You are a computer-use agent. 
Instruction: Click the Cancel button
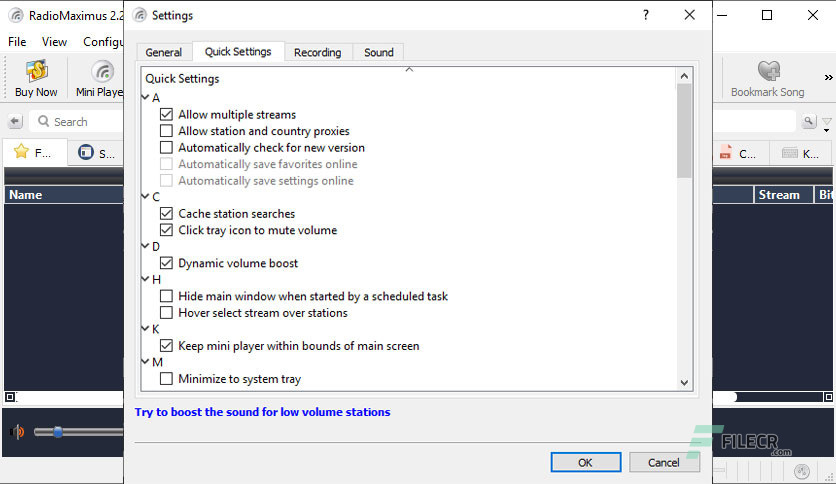(x=664, y=462)
